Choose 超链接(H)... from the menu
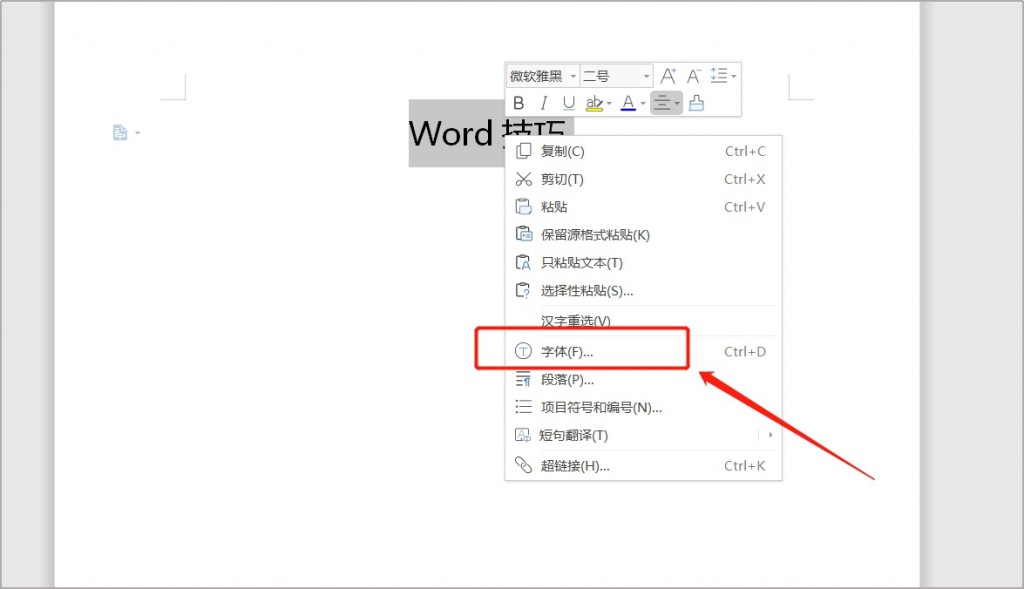Viewport: 1024px width, 589px height. click(643, 466)
